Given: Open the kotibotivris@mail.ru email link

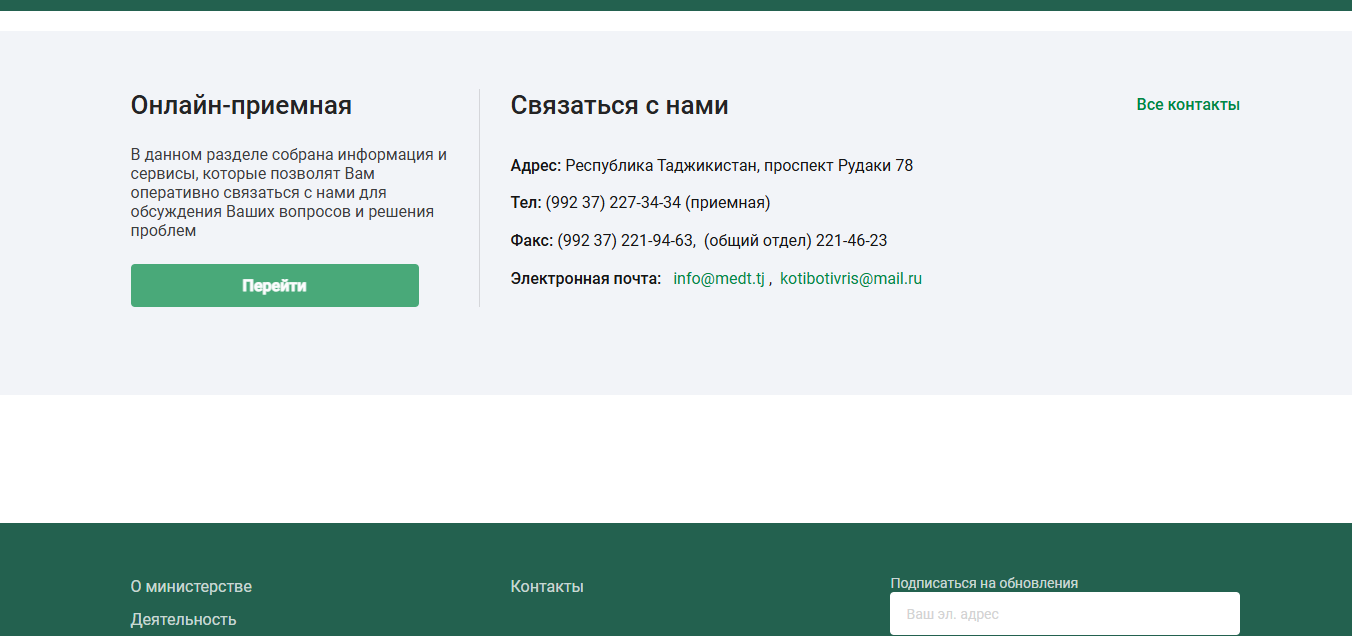Looking at the screenshot, I should (x=850, y=279).
